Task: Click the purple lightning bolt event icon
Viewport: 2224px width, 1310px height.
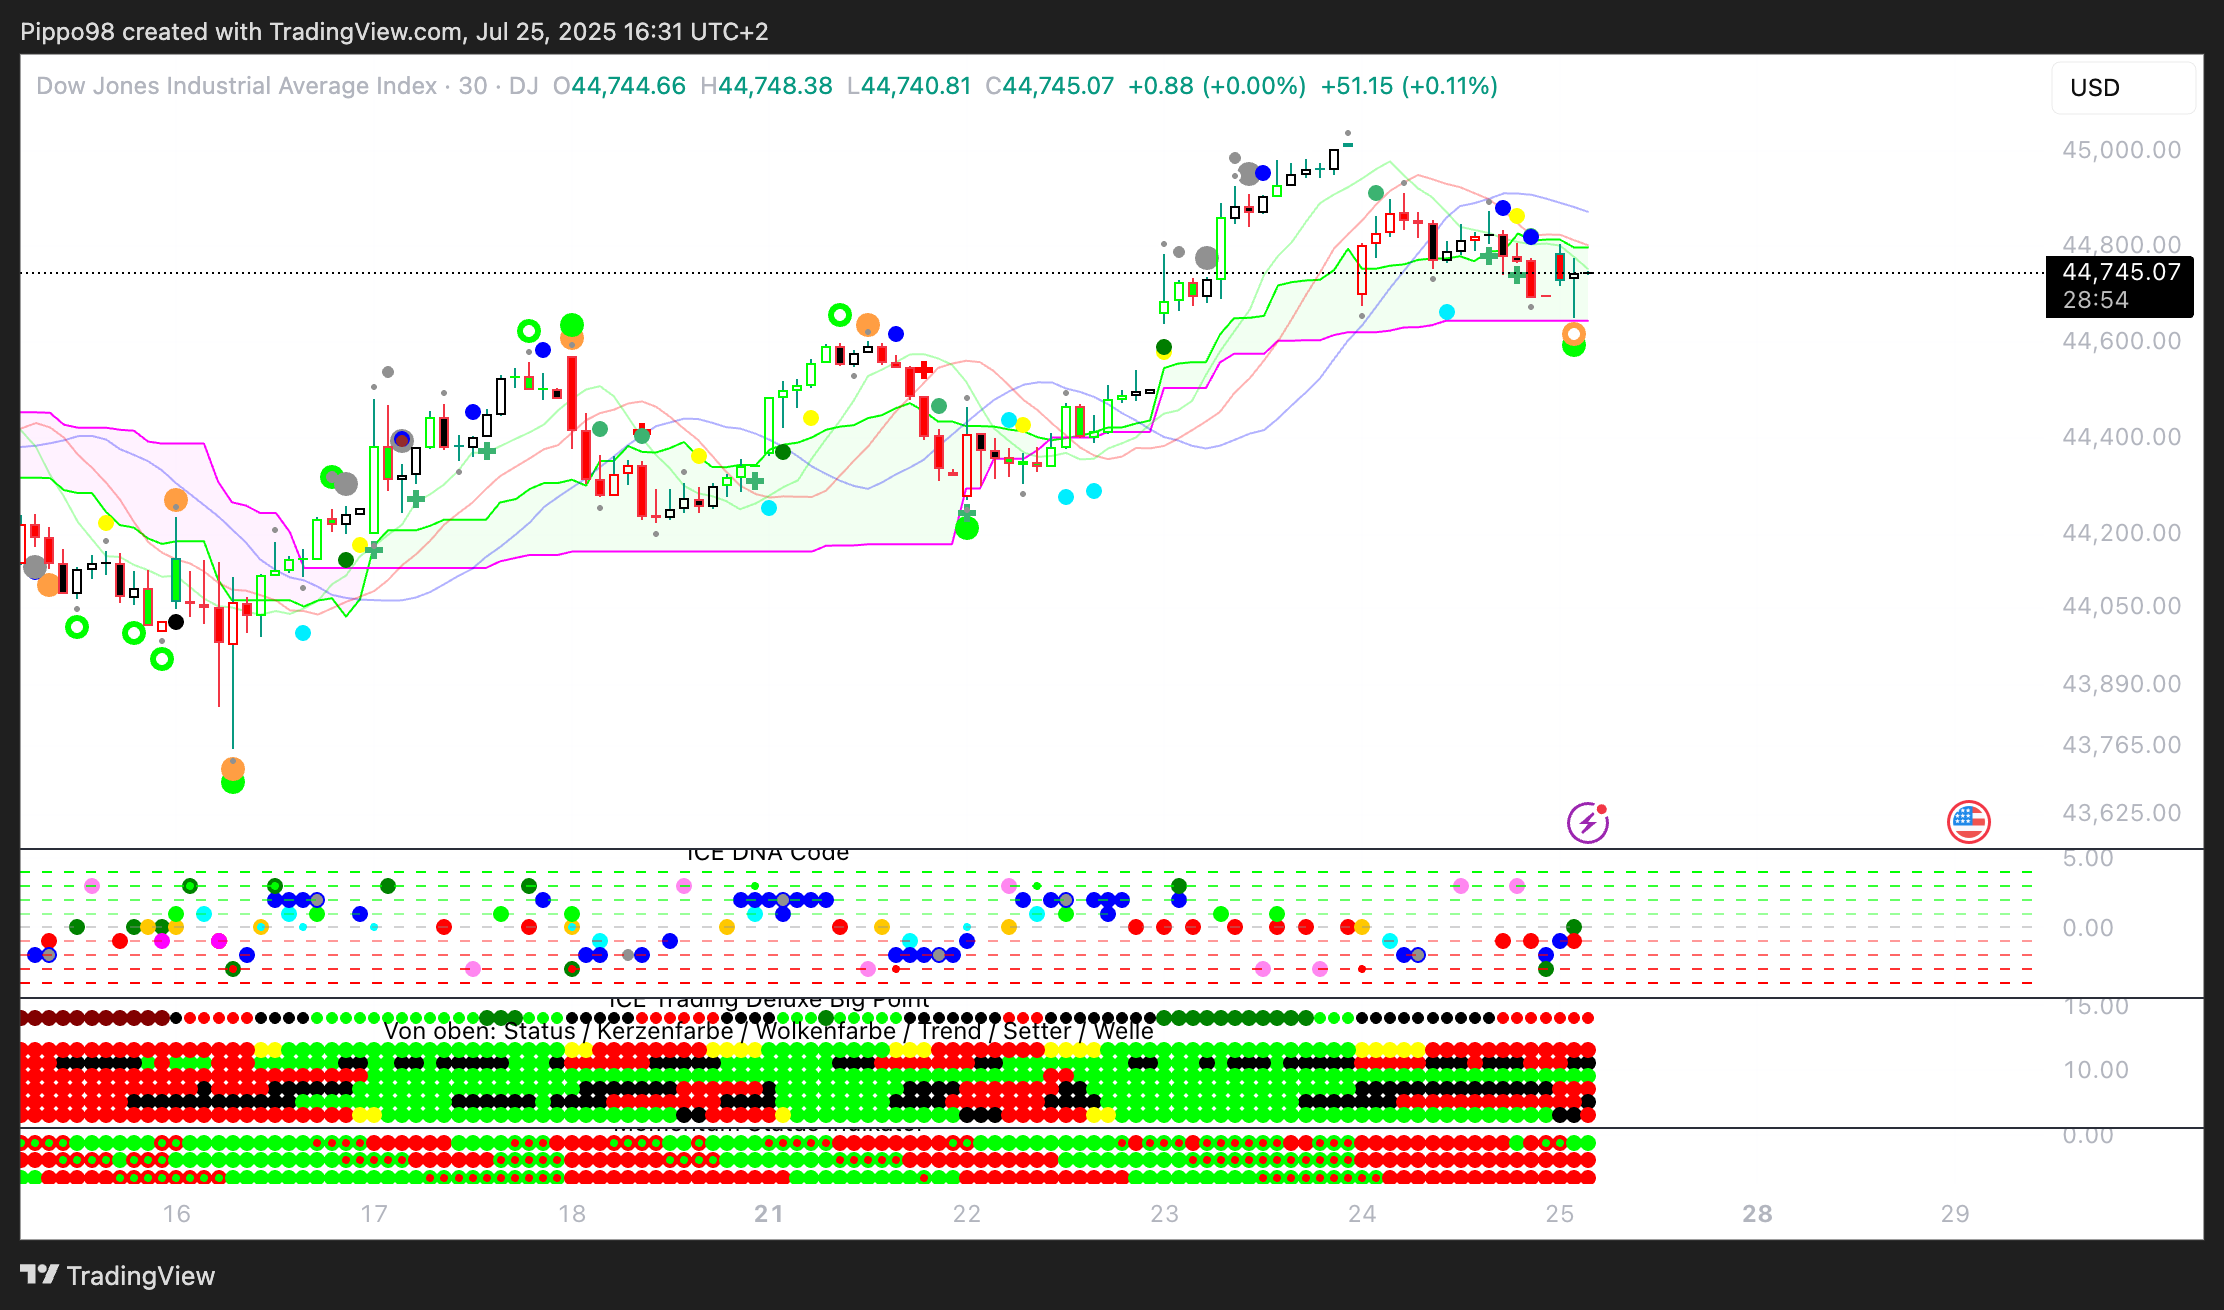Action: click(x=1587, y=823)
